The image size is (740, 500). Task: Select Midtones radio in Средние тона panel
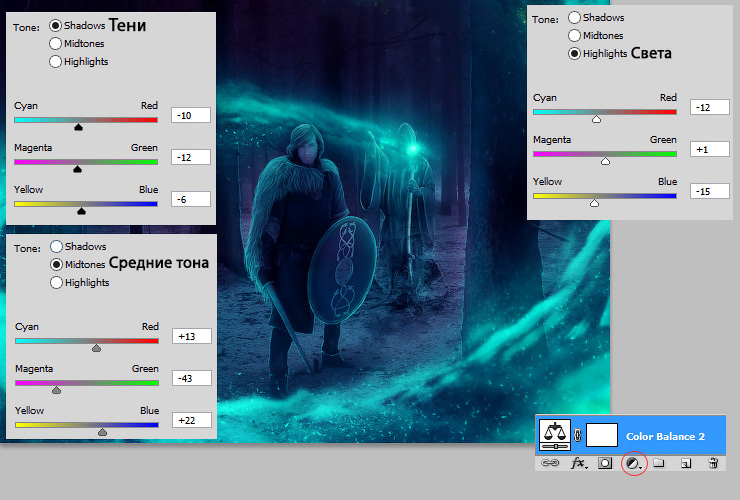click(x=56, y=264)
